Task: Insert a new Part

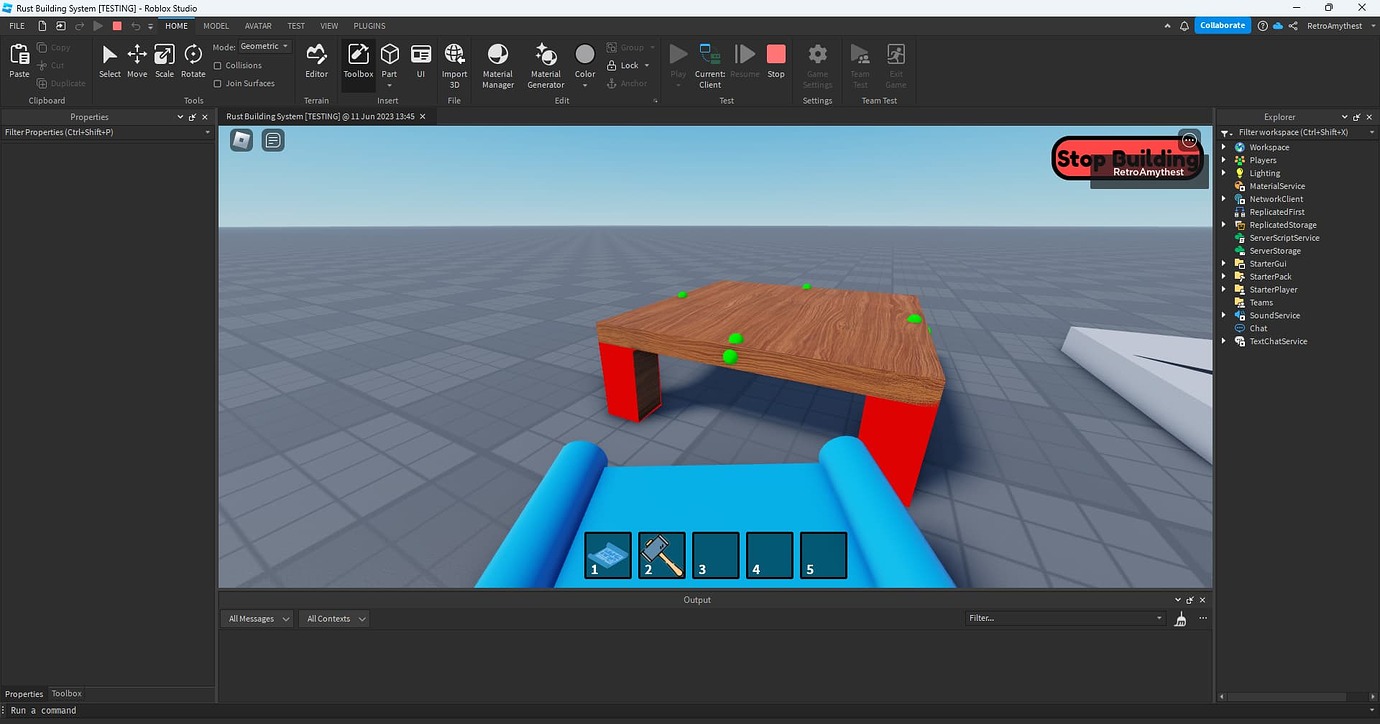Action: (389, 56)
